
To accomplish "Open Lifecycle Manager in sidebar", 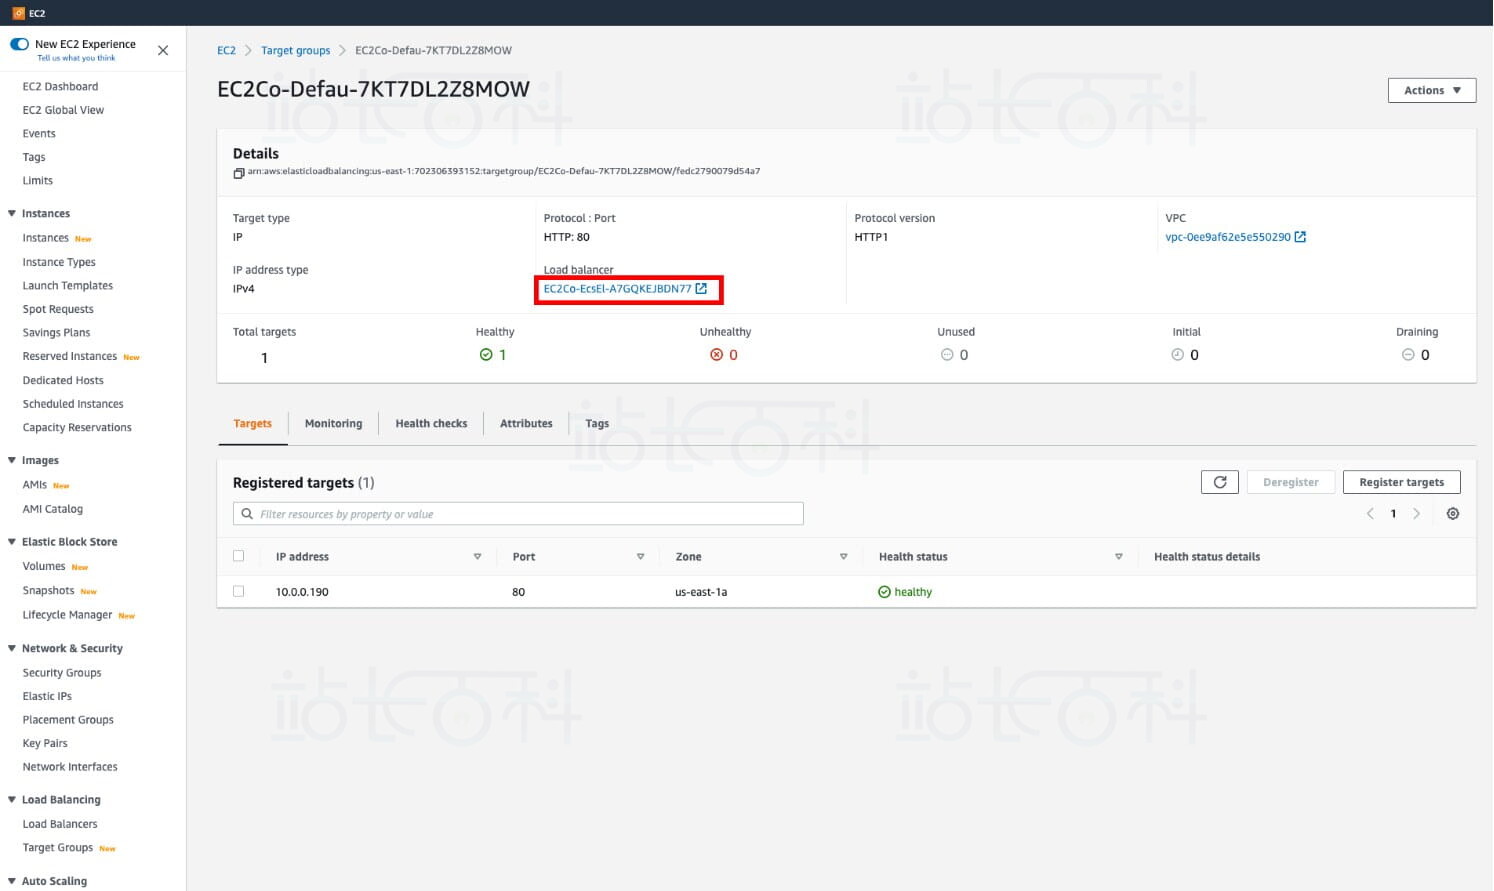I will click(x=67, y=615).
